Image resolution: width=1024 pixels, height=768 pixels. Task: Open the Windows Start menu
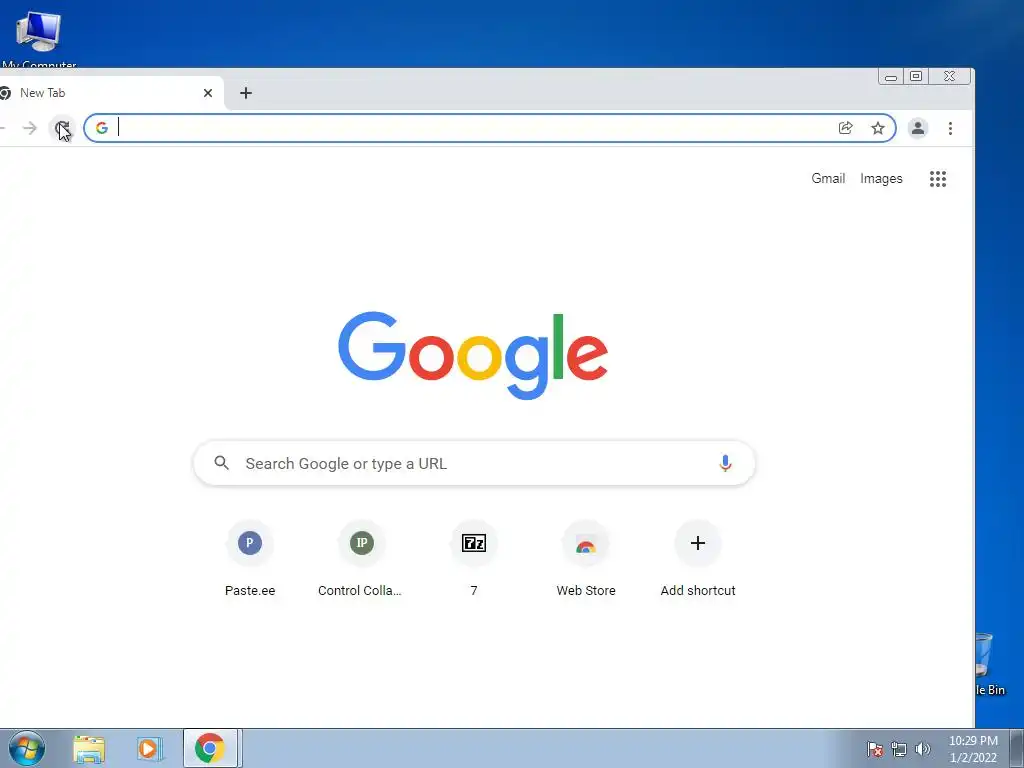click(27, 748)
